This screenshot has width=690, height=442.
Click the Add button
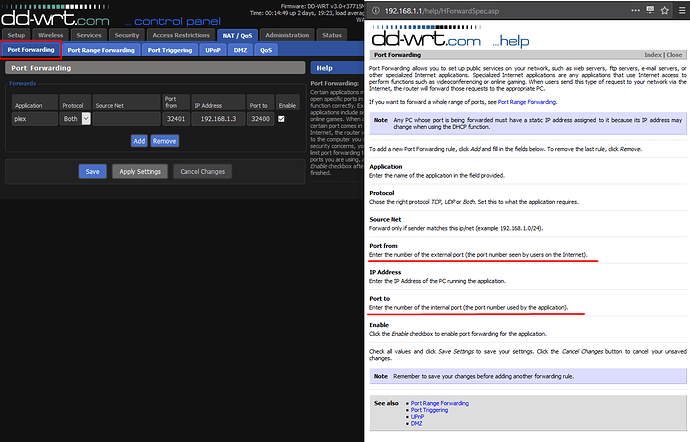tap(139, 141)
